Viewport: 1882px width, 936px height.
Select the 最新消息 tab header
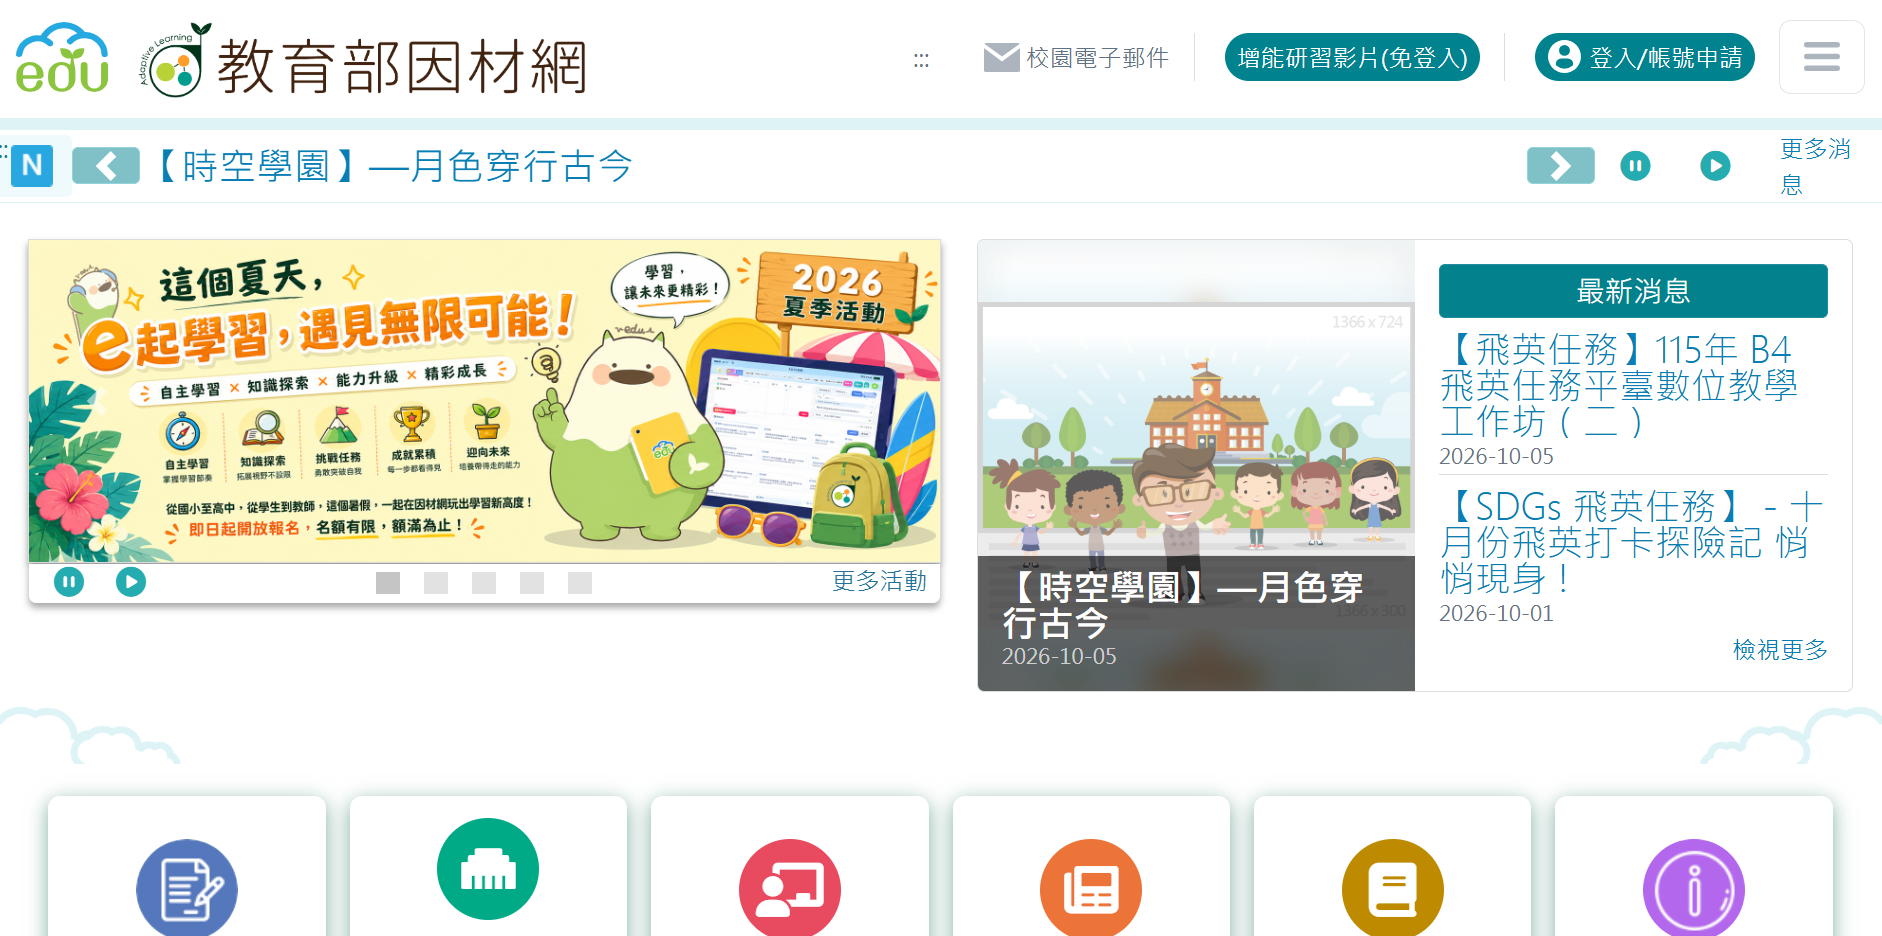[x=1633, y=291]
